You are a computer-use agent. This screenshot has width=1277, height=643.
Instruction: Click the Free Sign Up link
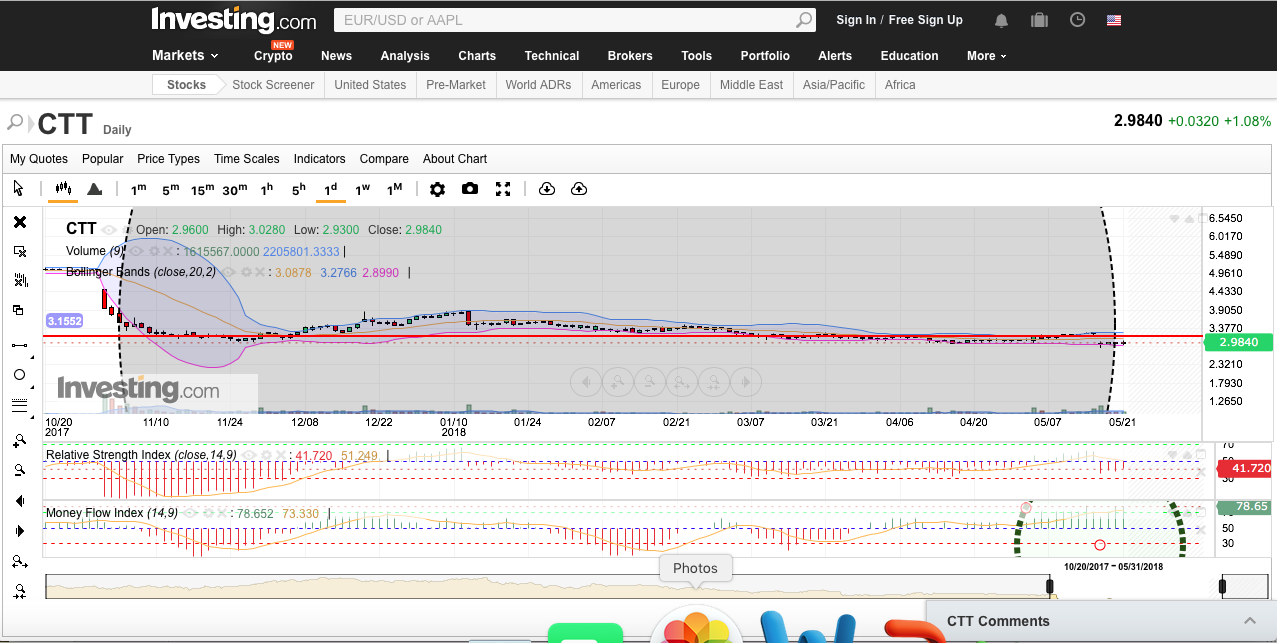pyautogui.click(x=925, y=20)
